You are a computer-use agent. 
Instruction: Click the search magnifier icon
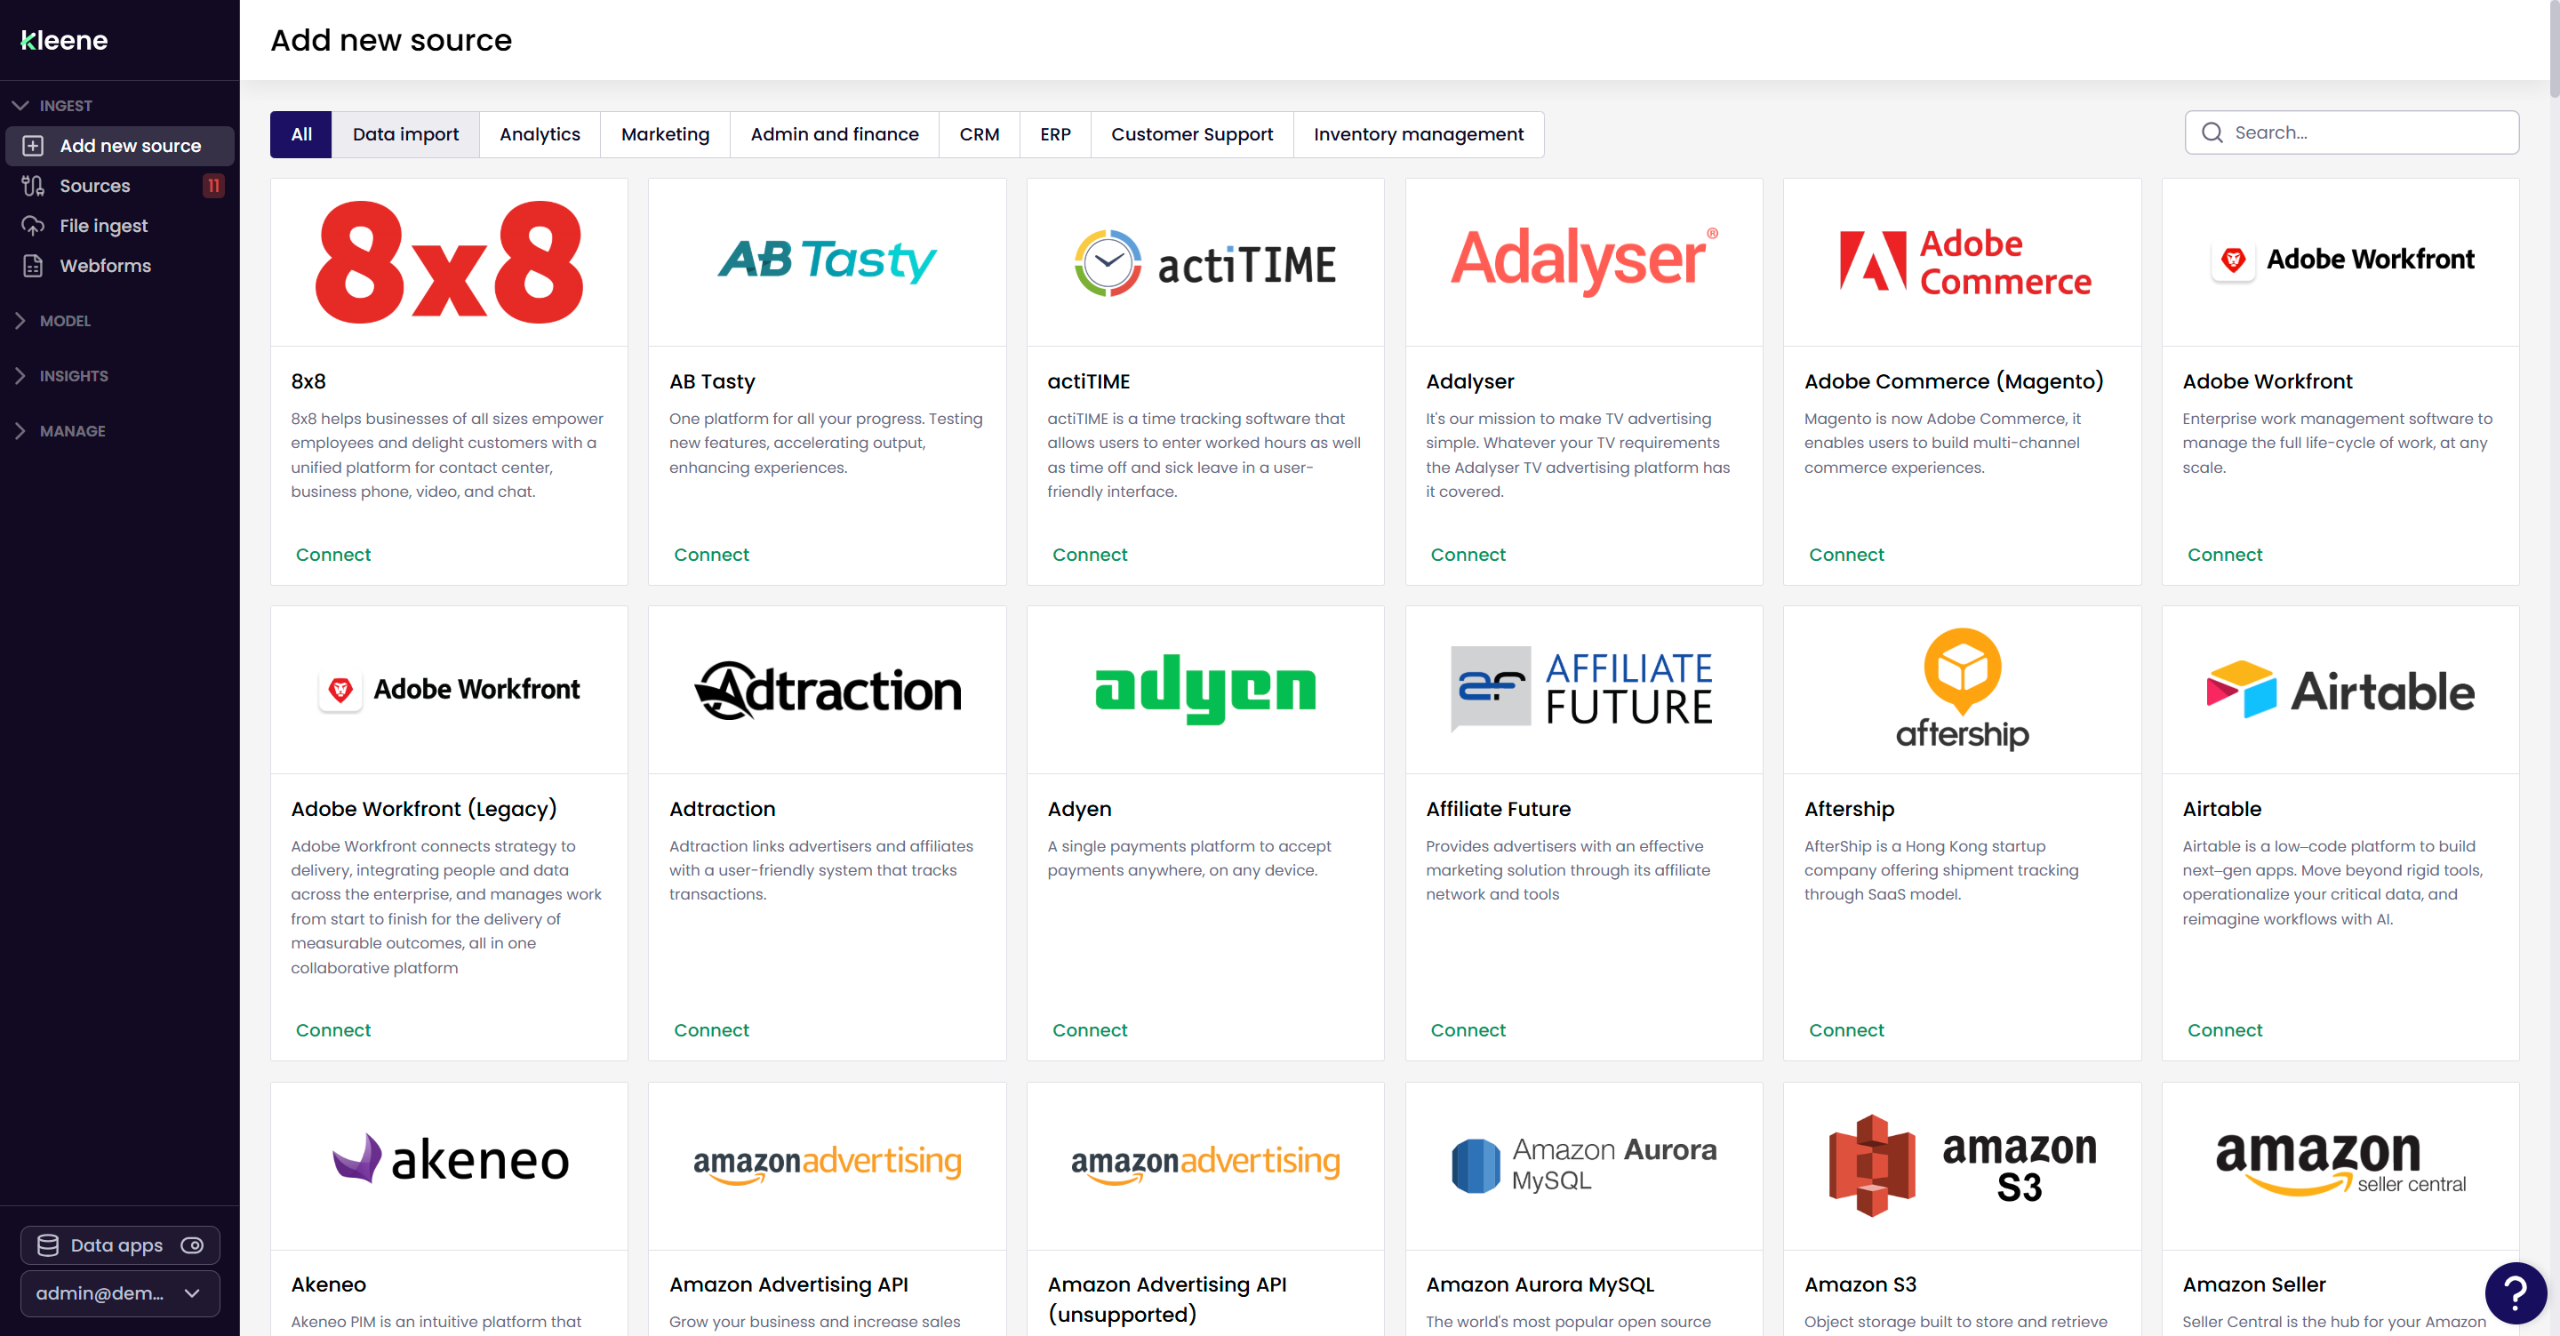[2212, 133]
